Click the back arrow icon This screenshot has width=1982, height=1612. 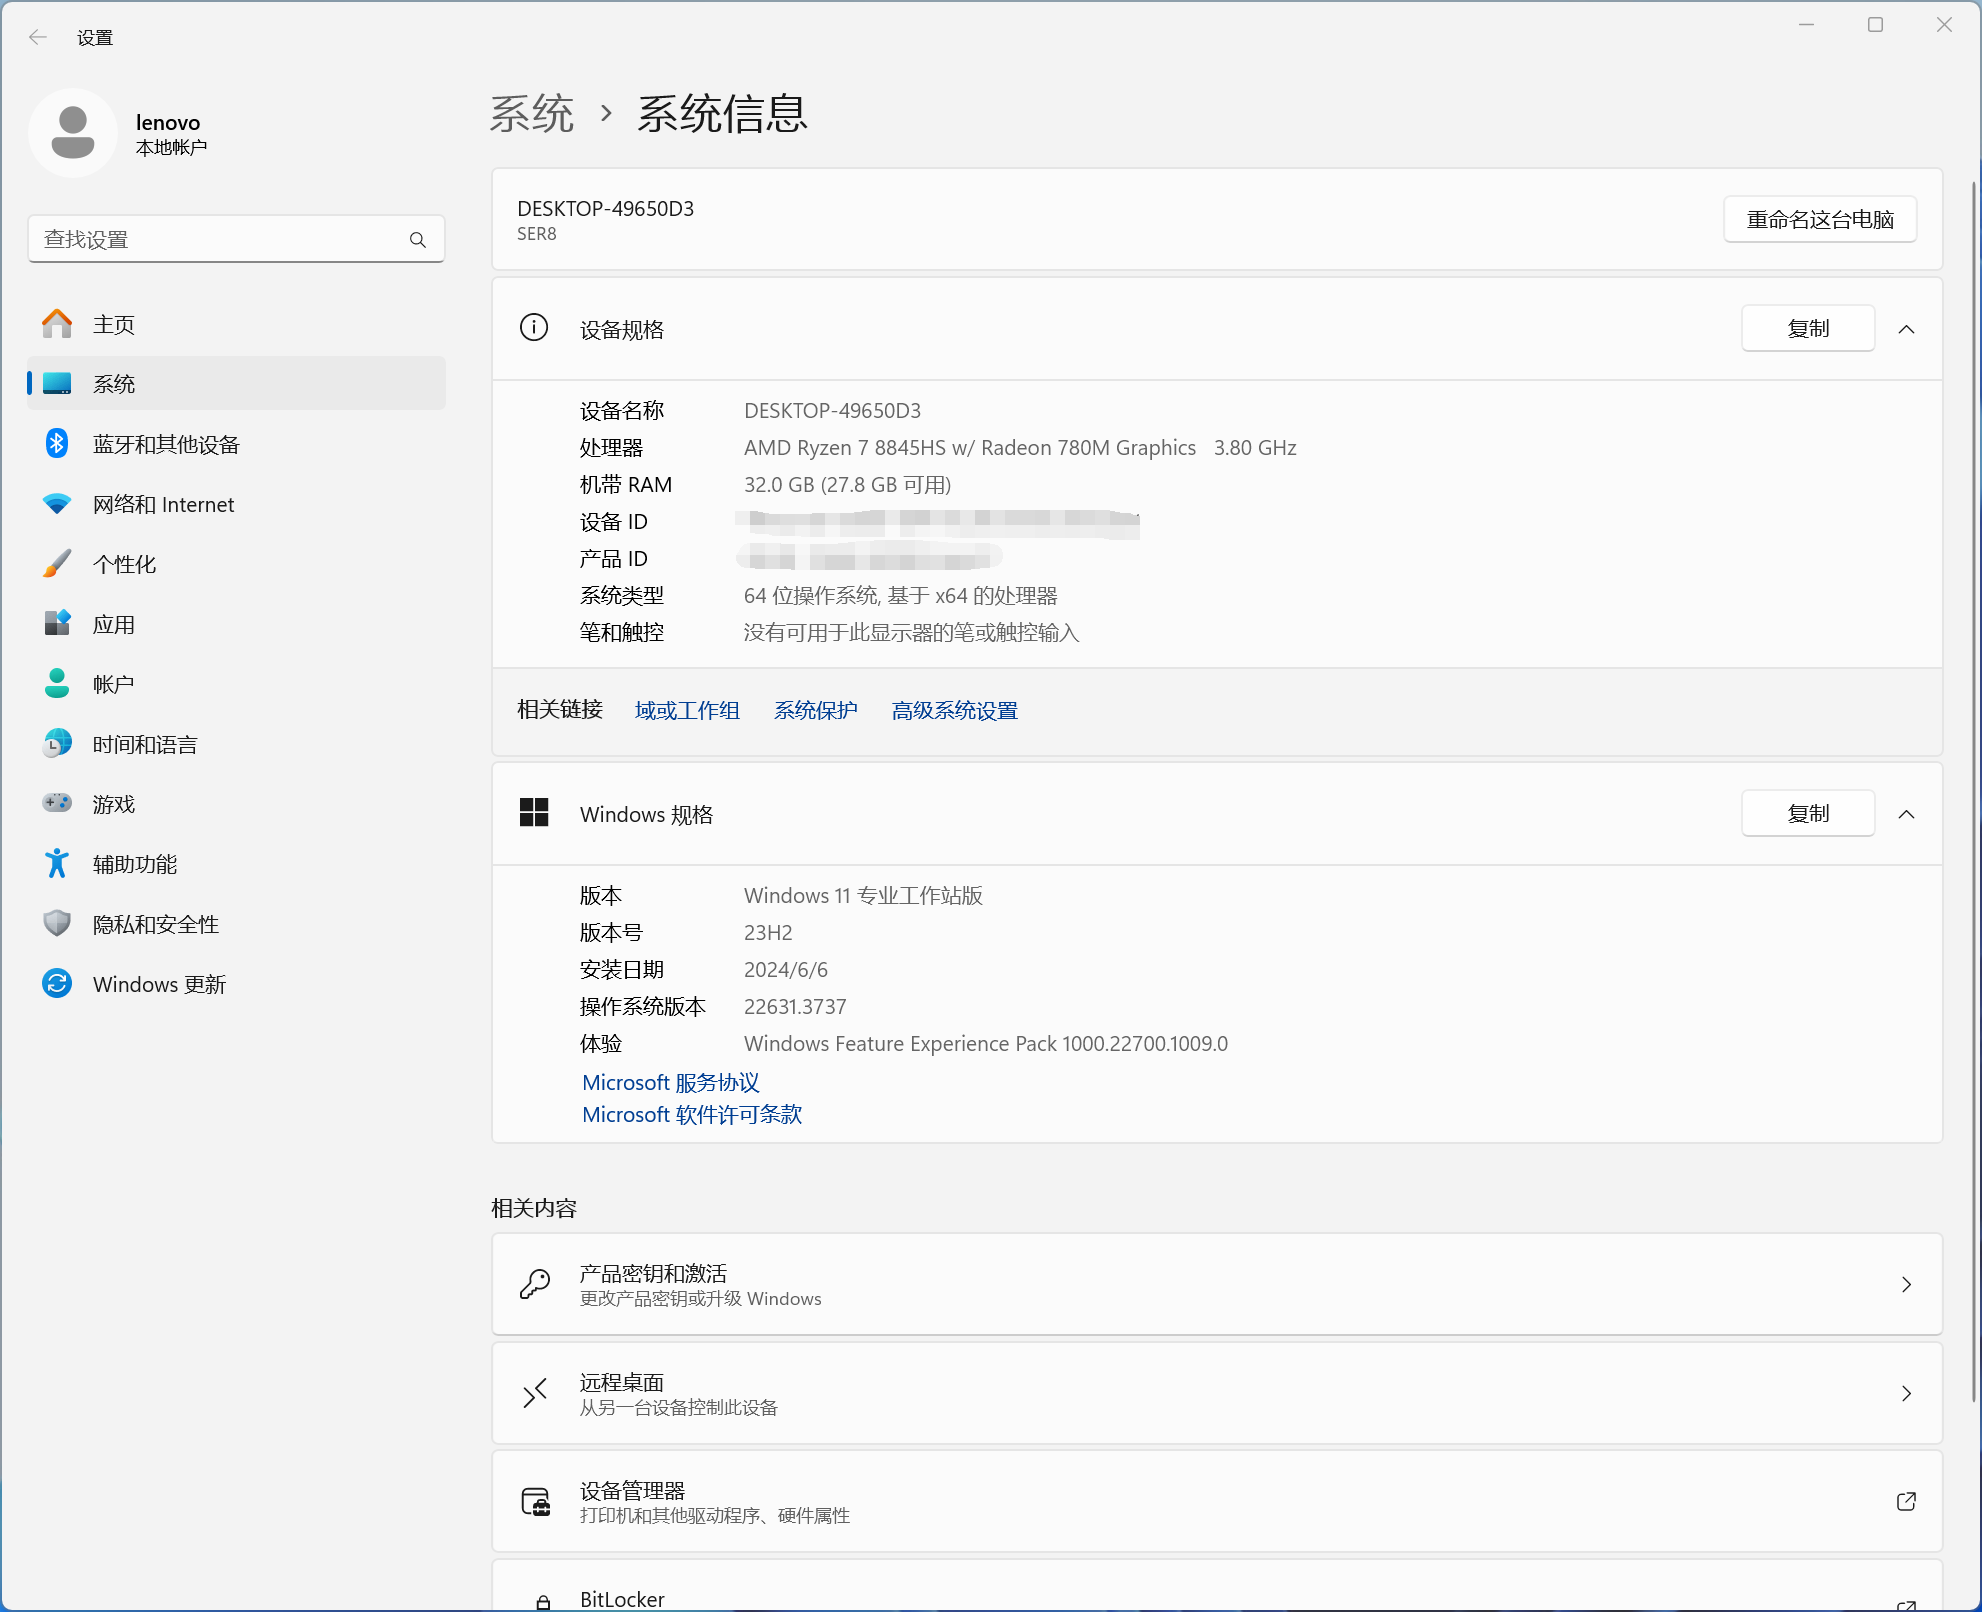38,37
